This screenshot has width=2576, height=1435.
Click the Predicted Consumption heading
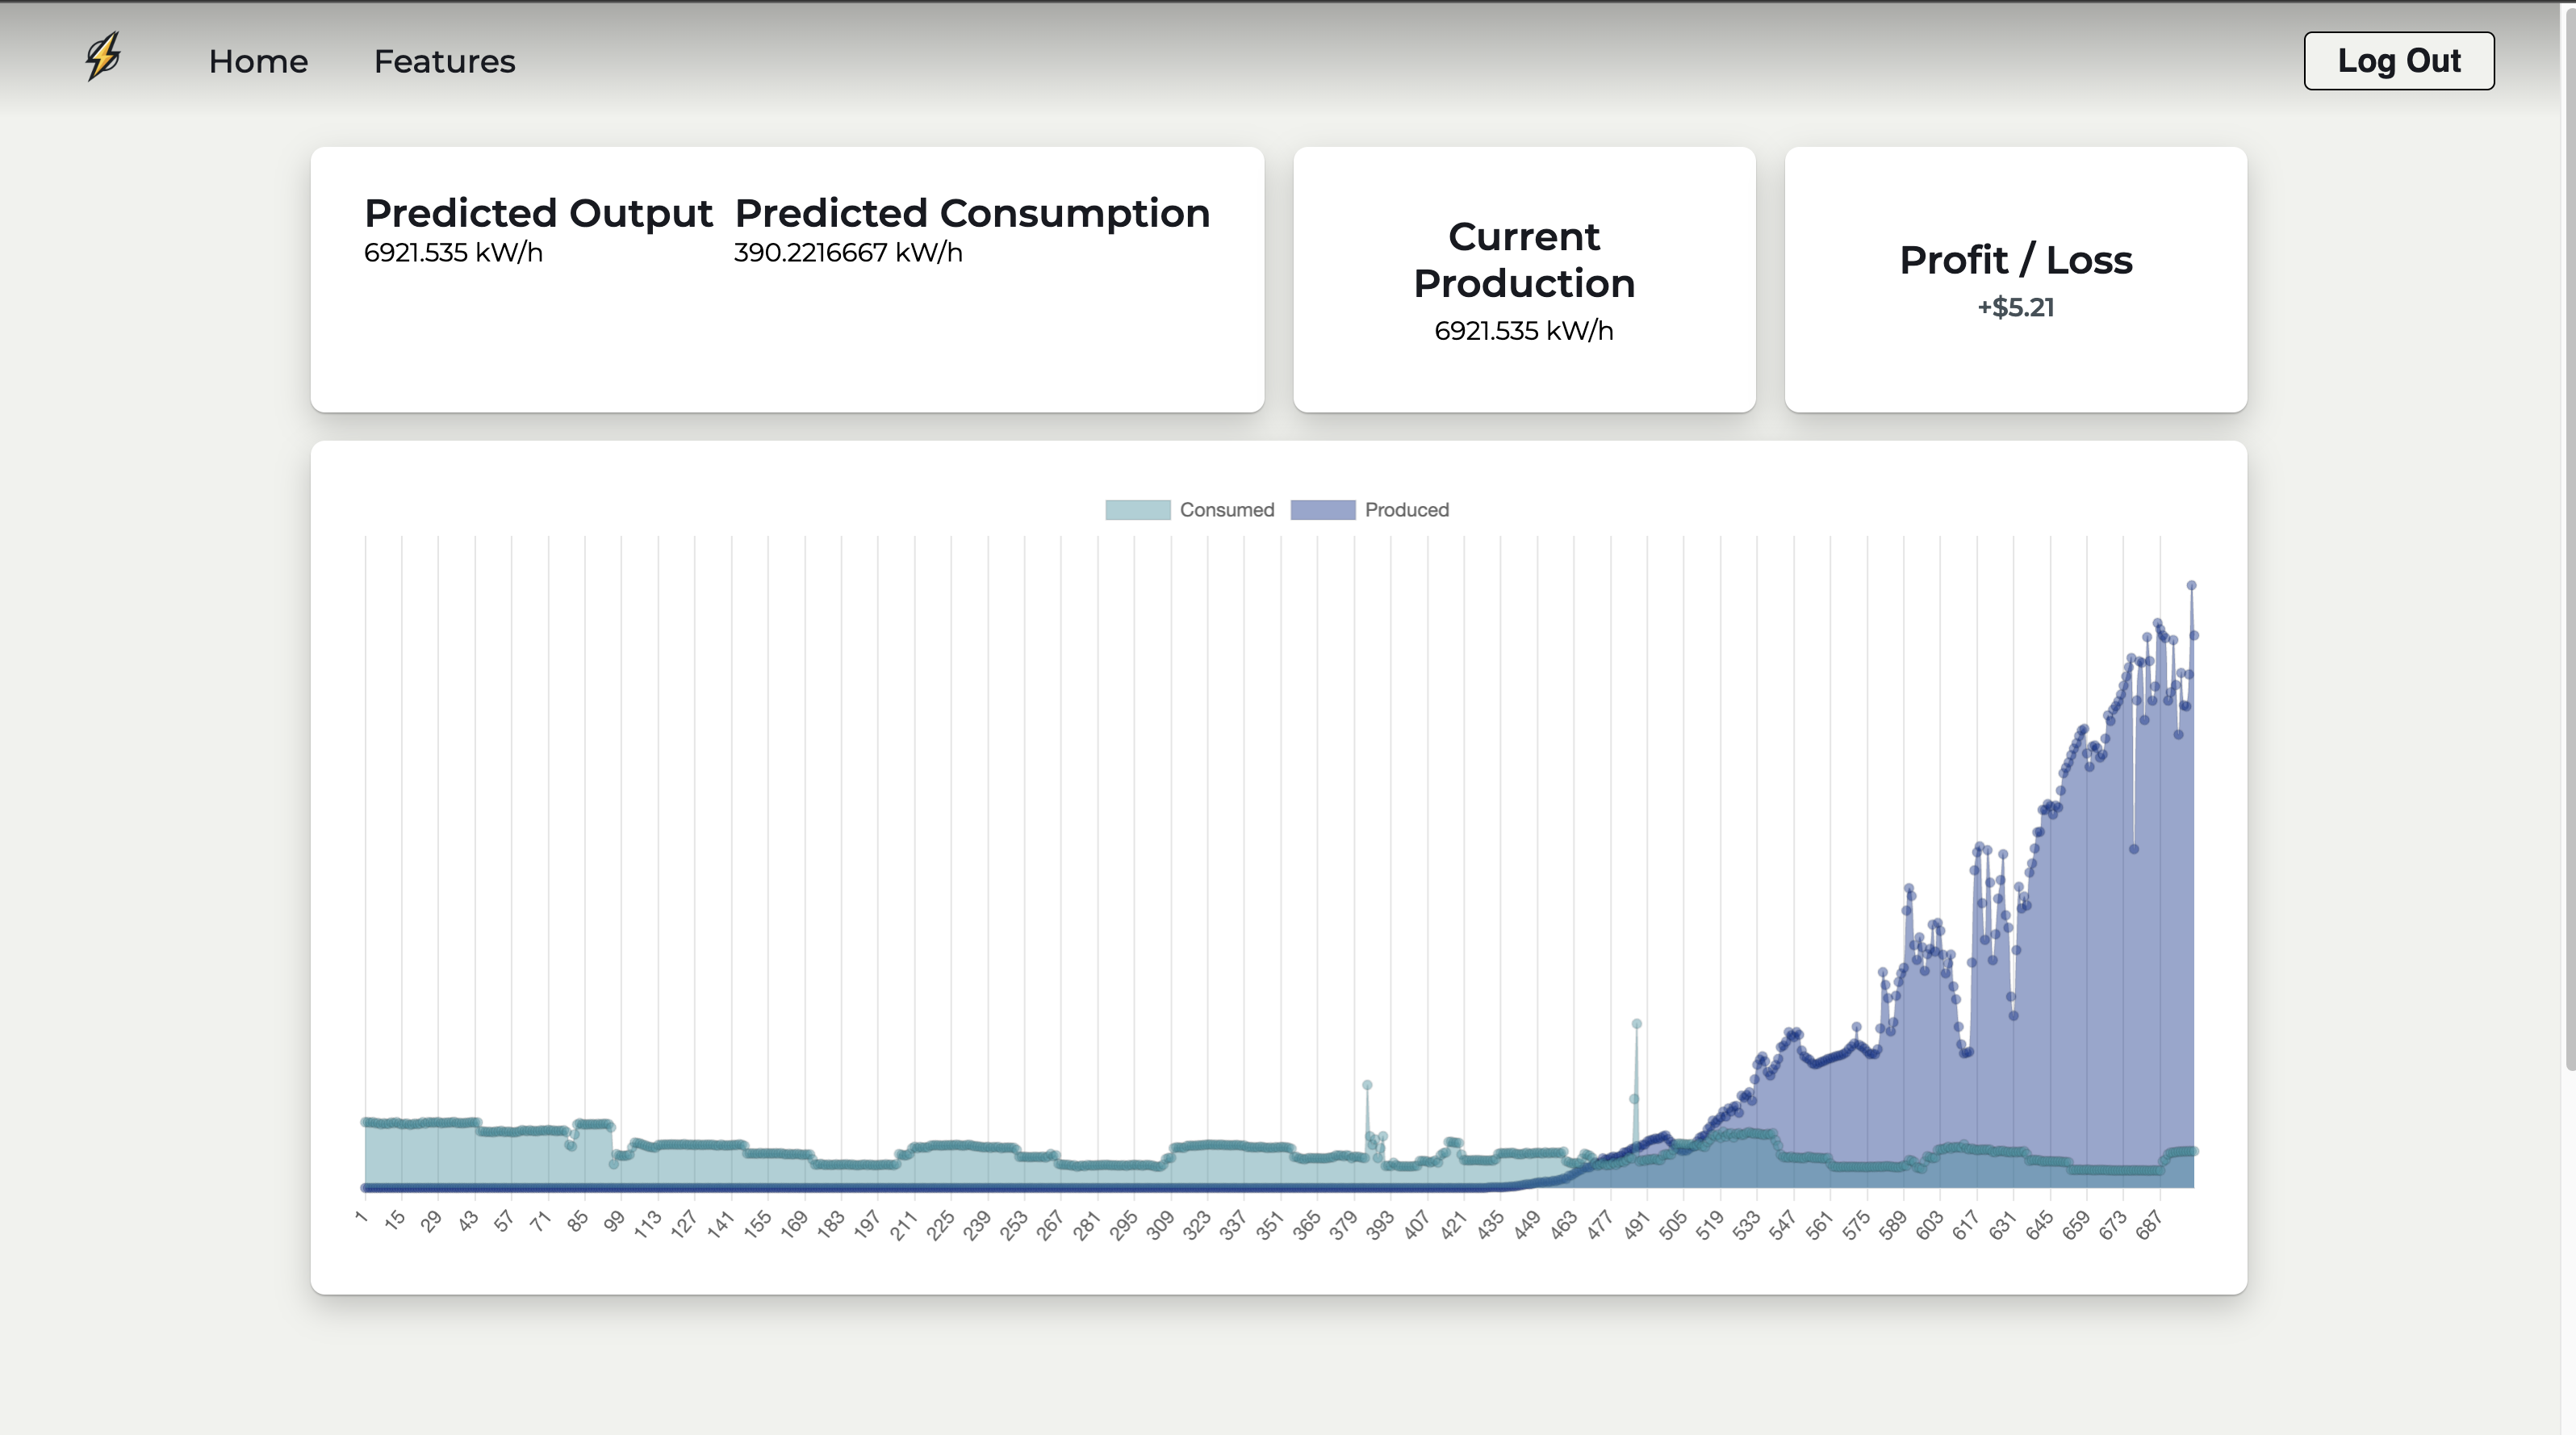(x=971, y=213)
